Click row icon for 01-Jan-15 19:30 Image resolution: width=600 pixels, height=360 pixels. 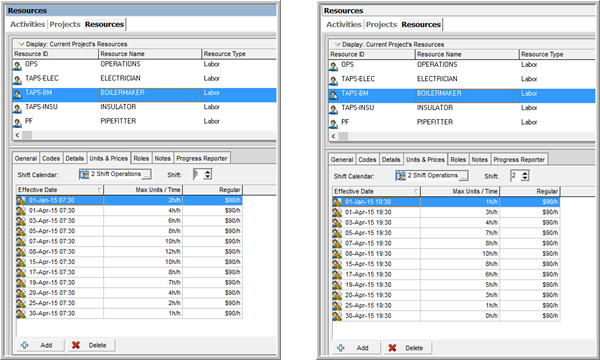pyautogui.click(x=337, y=202)
